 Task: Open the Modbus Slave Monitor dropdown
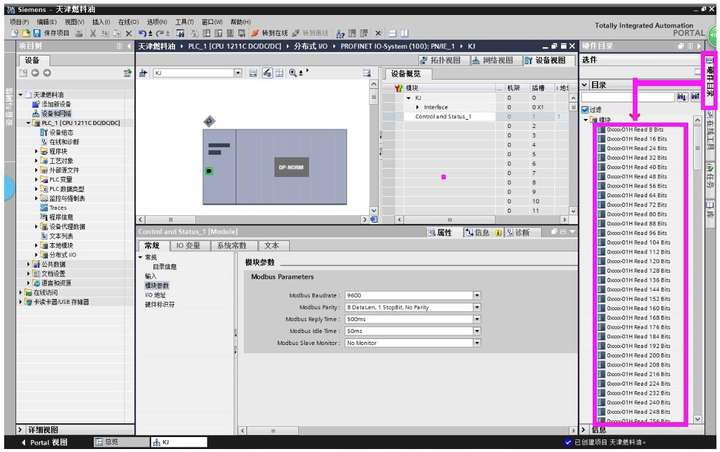[477, 343]
